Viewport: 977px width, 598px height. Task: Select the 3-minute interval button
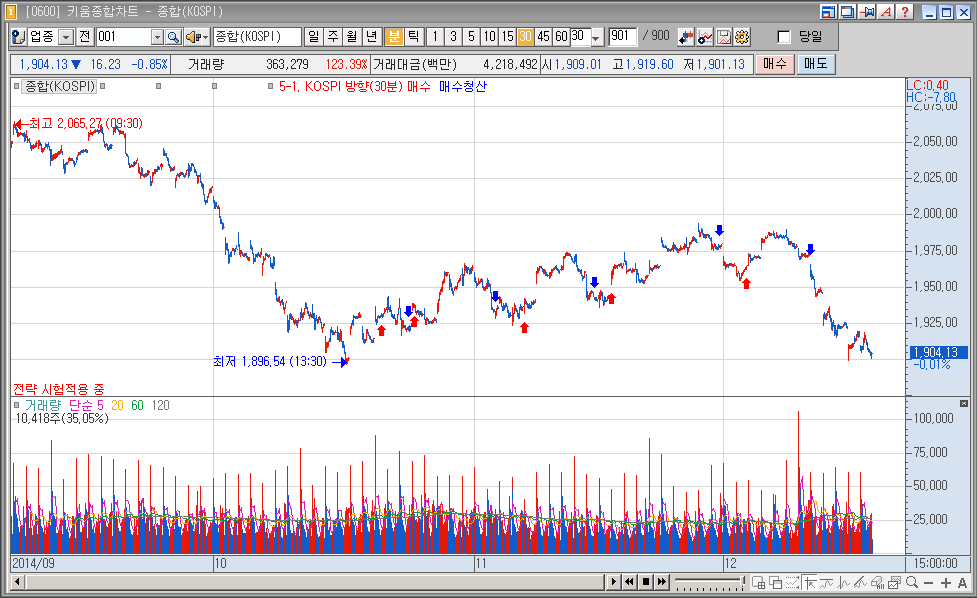click(453, 37)
